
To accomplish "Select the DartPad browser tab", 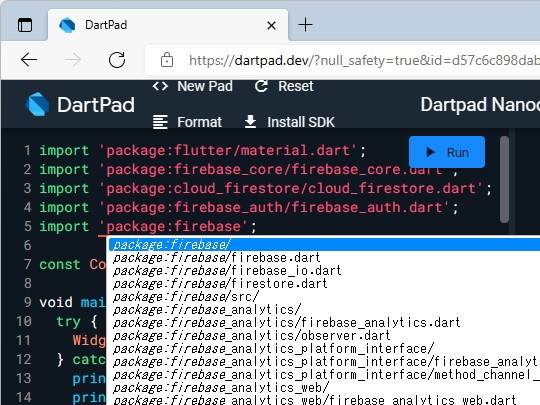I will pyautogui.click(x=168, y=25).
